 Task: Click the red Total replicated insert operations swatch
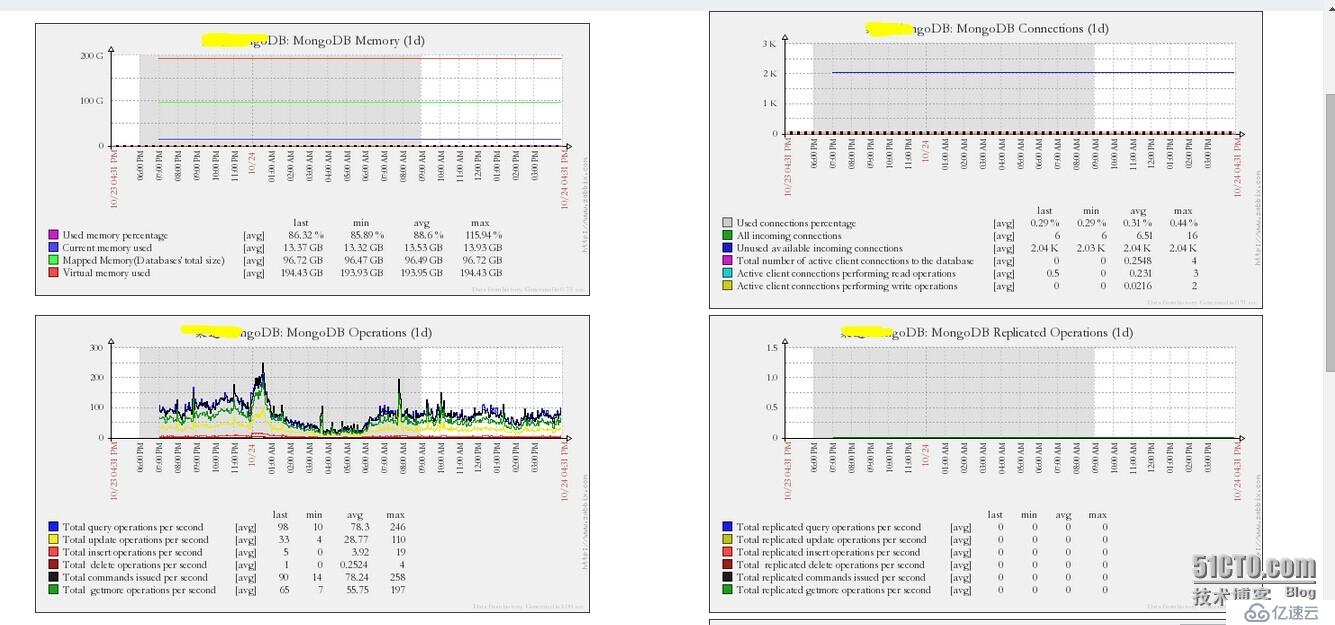728,552
